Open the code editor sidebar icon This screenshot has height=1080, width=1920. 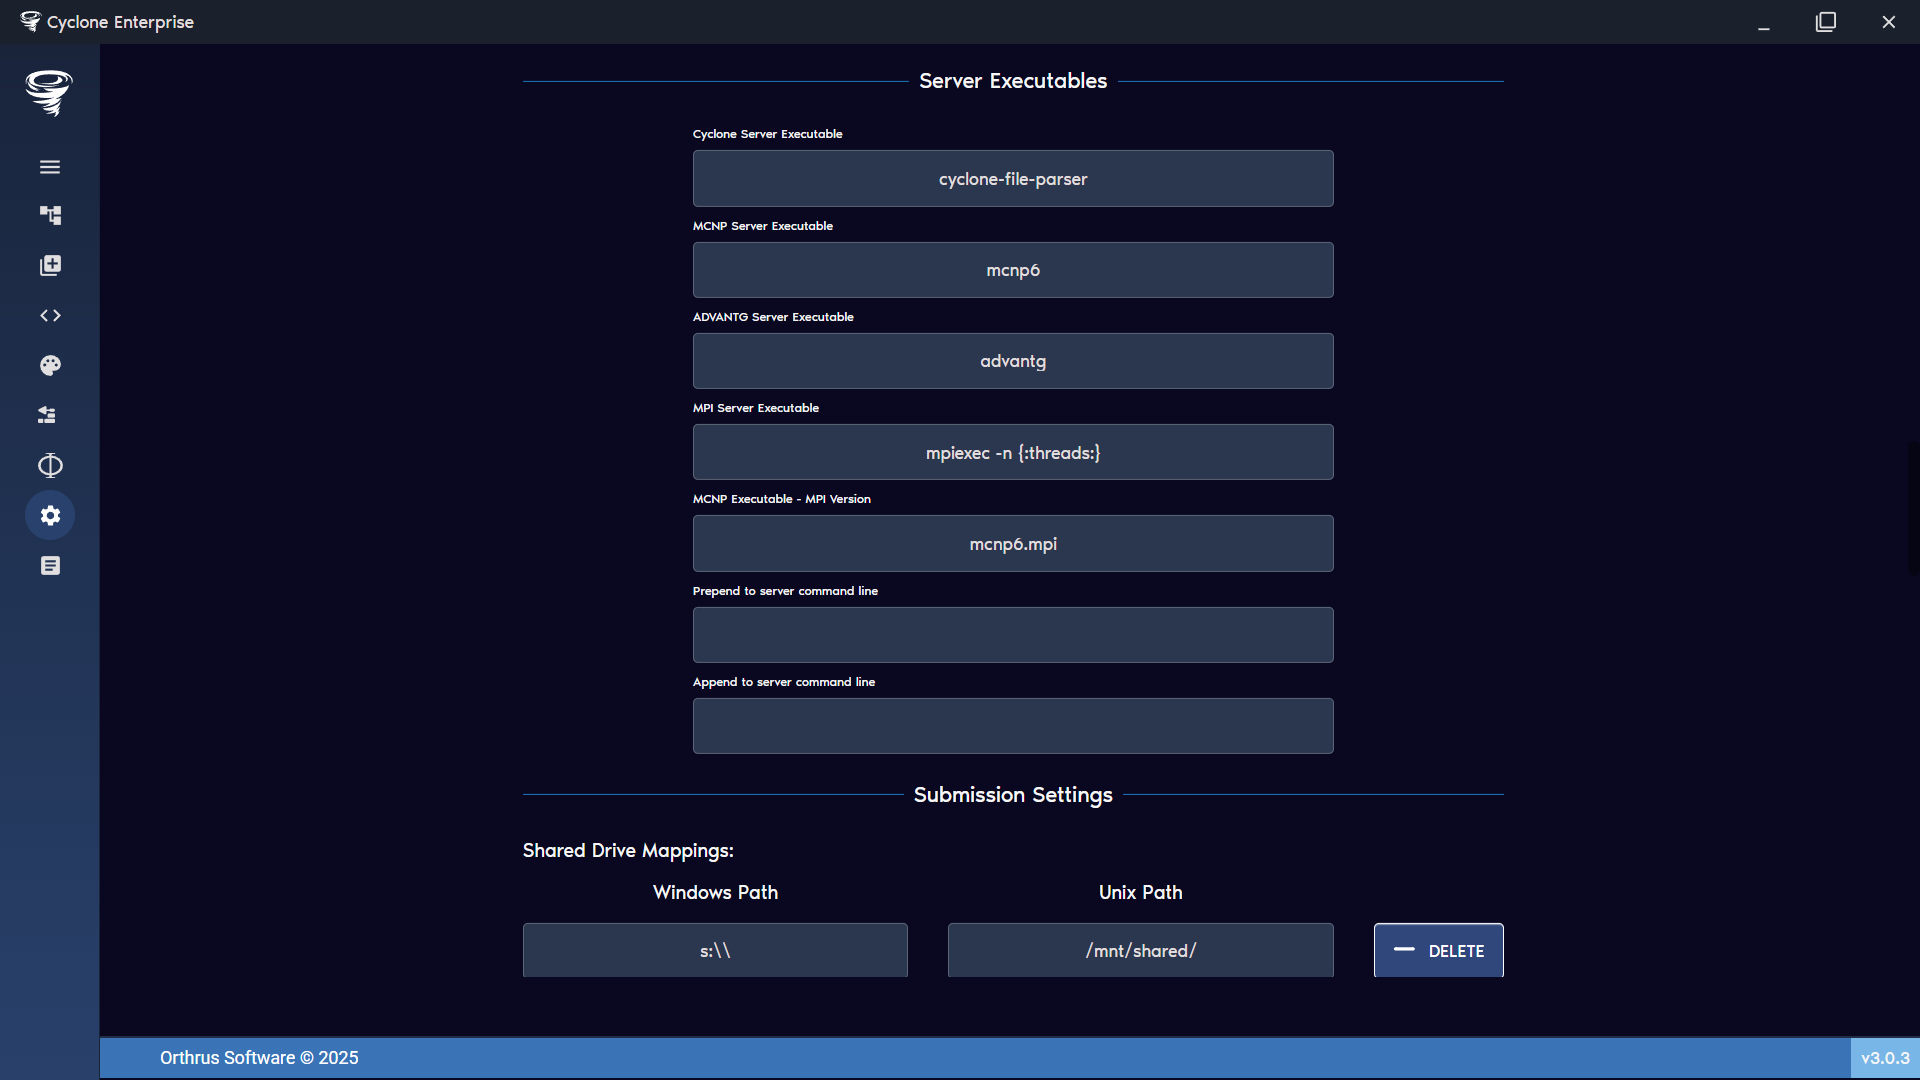pyautogui.click(x=49, y=315)
